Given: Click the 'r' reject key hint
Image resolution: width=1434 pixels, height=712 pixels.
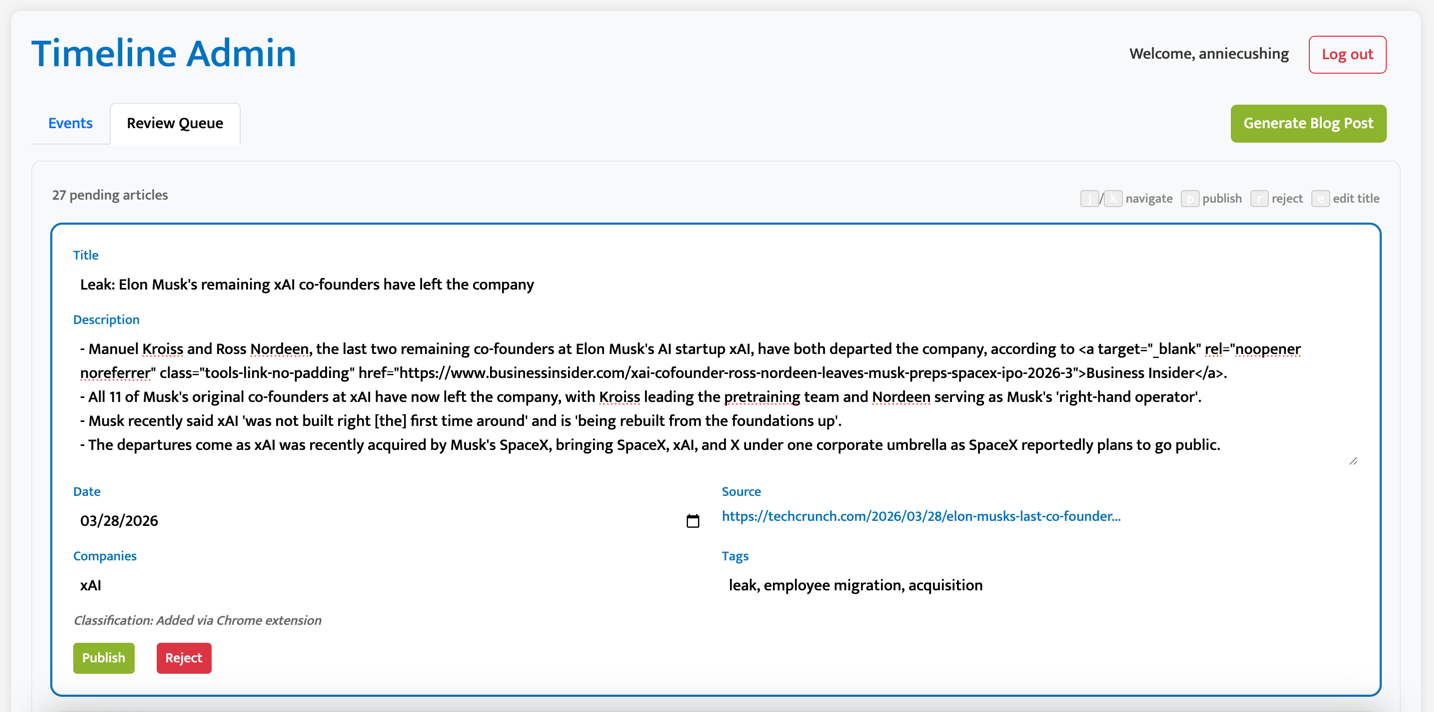Looking at the screenshot, I should coord(1259,199).
